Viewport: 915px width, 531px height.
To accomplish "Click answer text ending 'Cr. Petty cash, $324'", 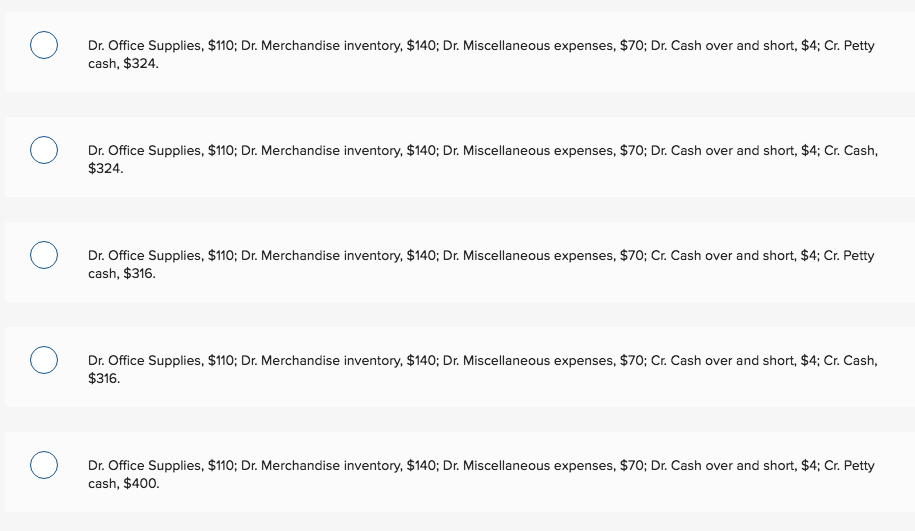I will pyautogui.click(x=480, y=55).
